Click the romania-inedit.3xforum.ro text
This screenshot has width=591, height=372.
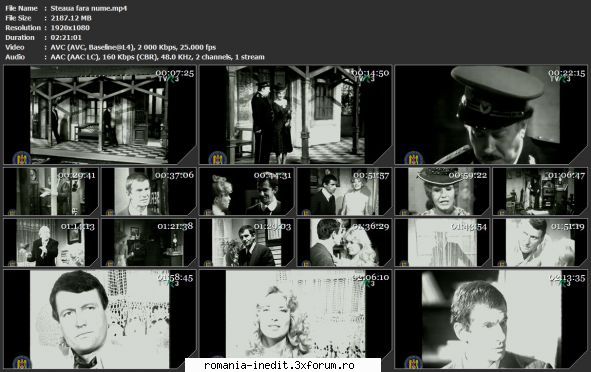click(x=279, y=365)
